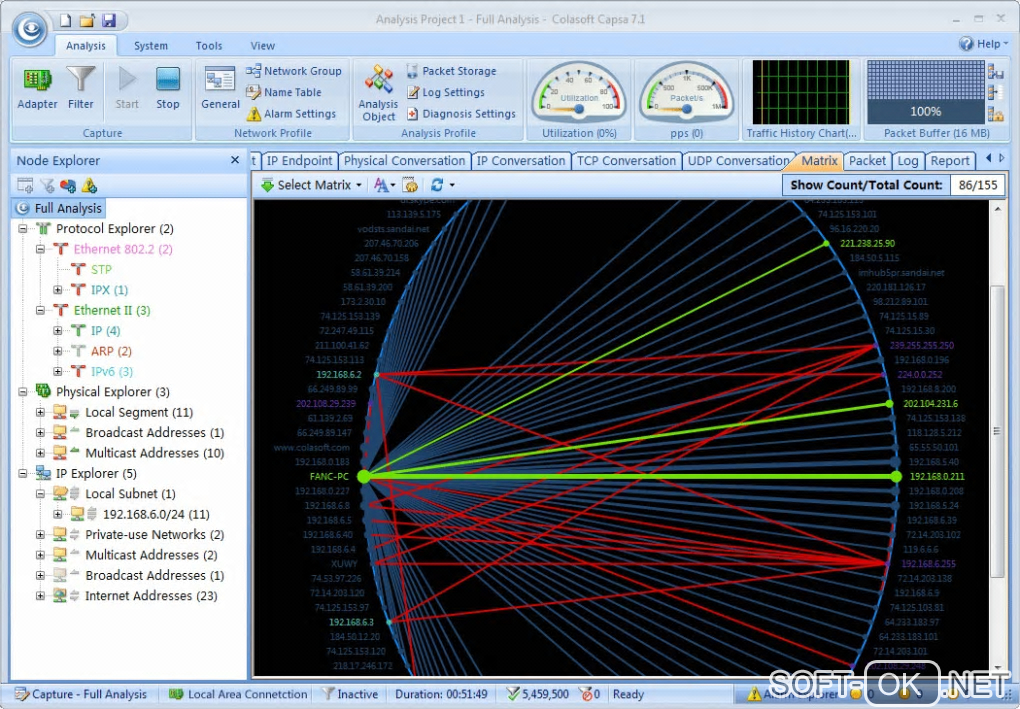Viewport: 1020px width, 709px height.
Task: Switch to the System ribbon tab
Action: (151, 46)
